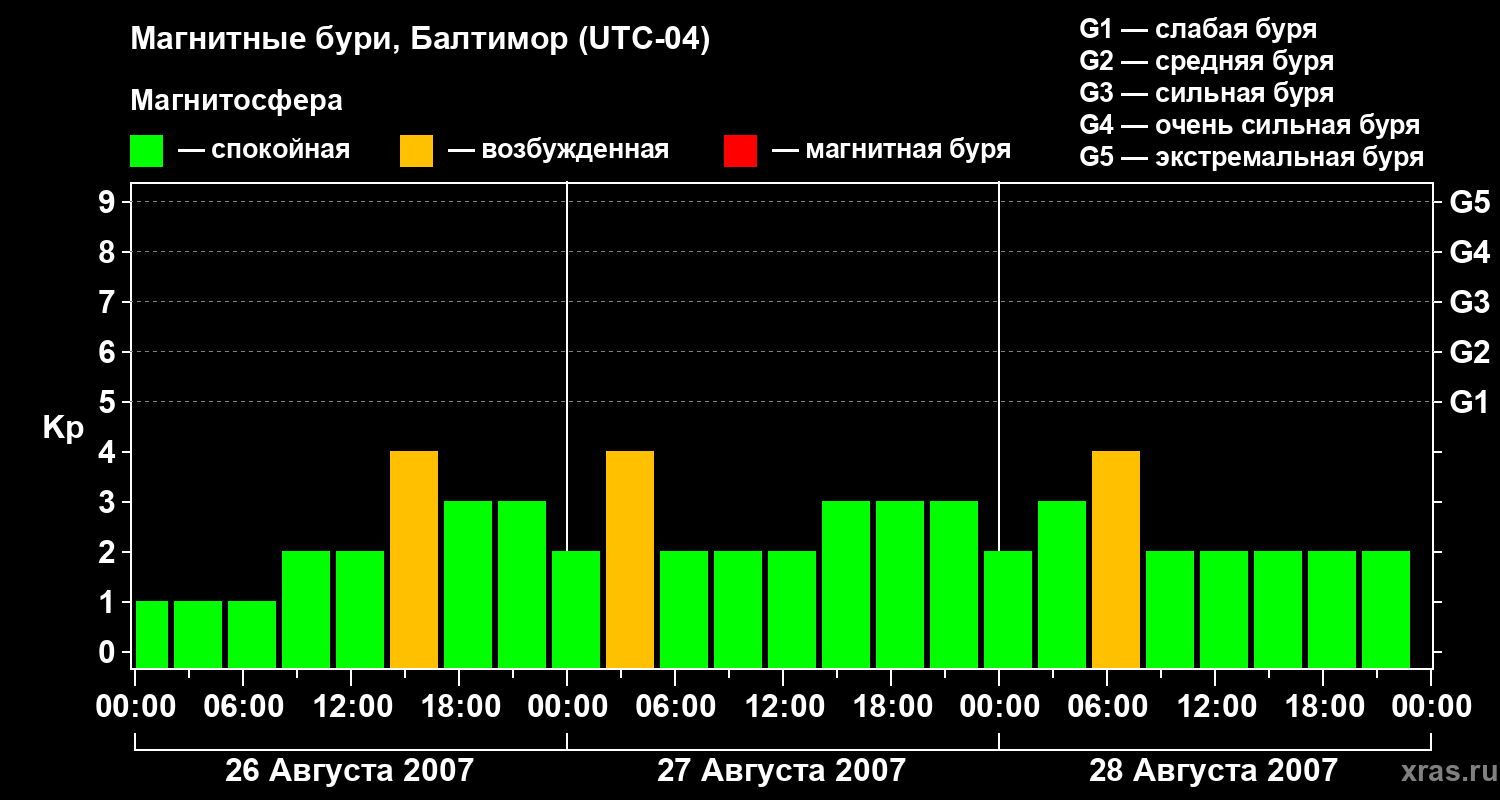This screenshot has height=800, width=1500.
Task: Select the orange Kp 4 bar on 28 Августа
Action: (1116, 560)
